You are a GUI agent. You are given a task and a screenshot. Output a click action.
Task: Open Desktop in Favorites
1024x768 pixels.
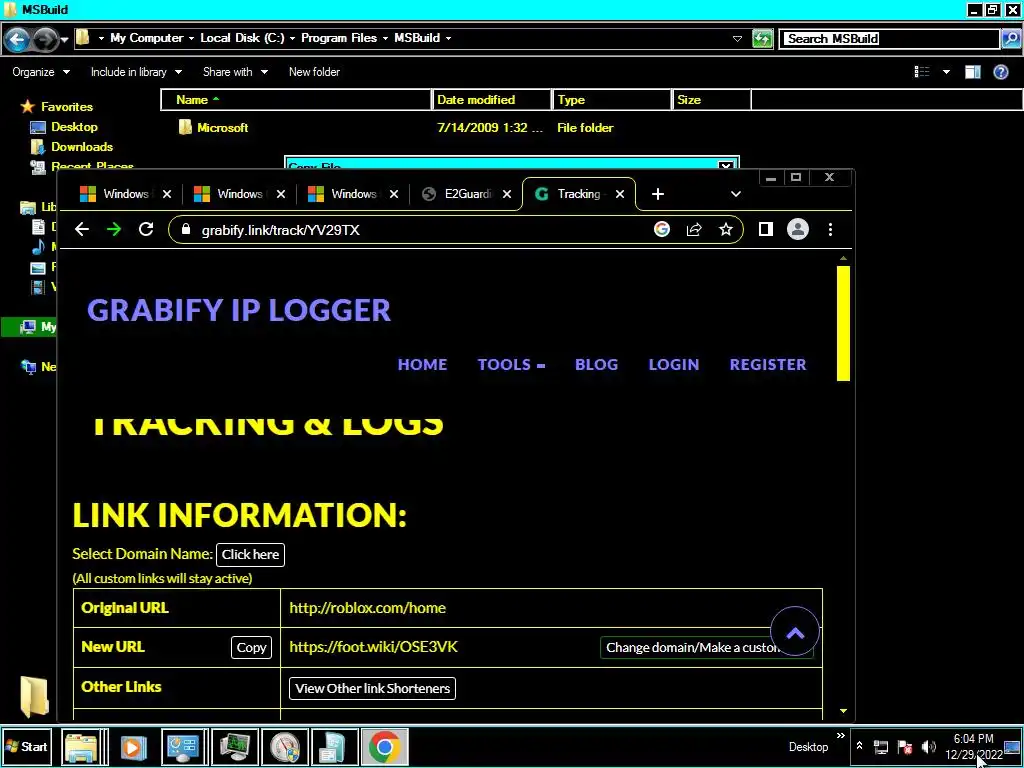point(64,127)
